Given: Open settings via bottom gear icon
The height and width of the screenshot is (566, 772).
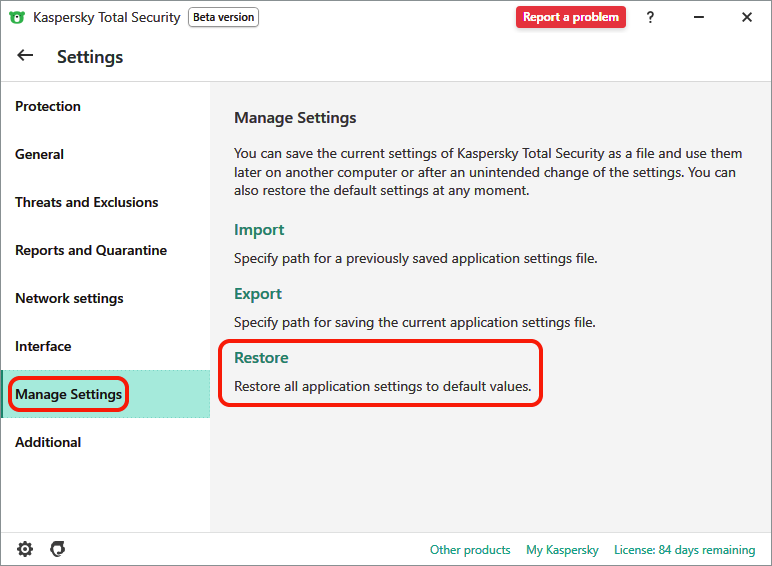Looking at the screenshot, I should 25,549.
